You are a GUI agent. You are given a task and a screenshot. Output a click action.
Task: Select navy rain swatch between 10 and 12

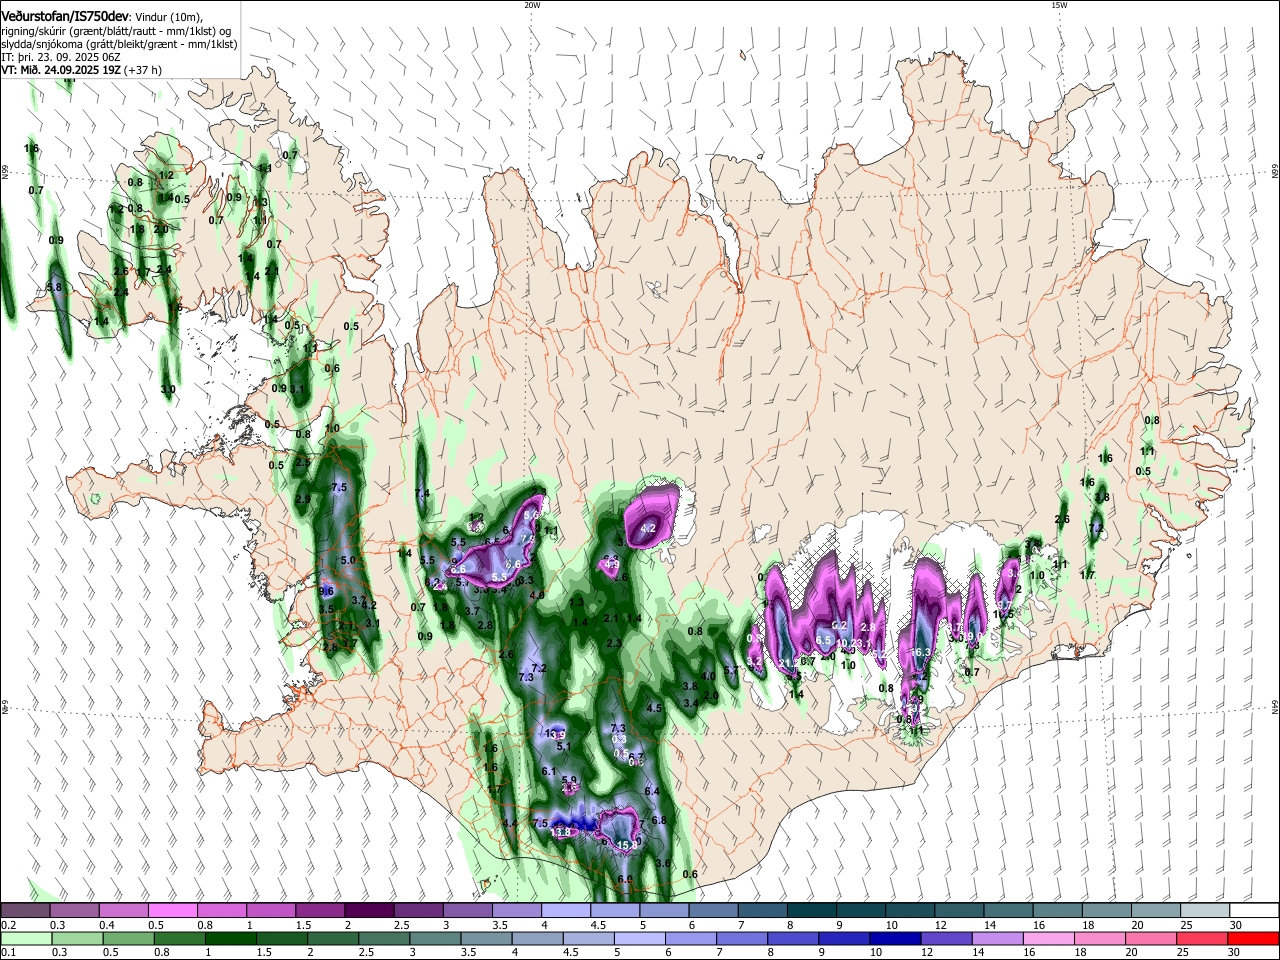click(x=893, y=938)
